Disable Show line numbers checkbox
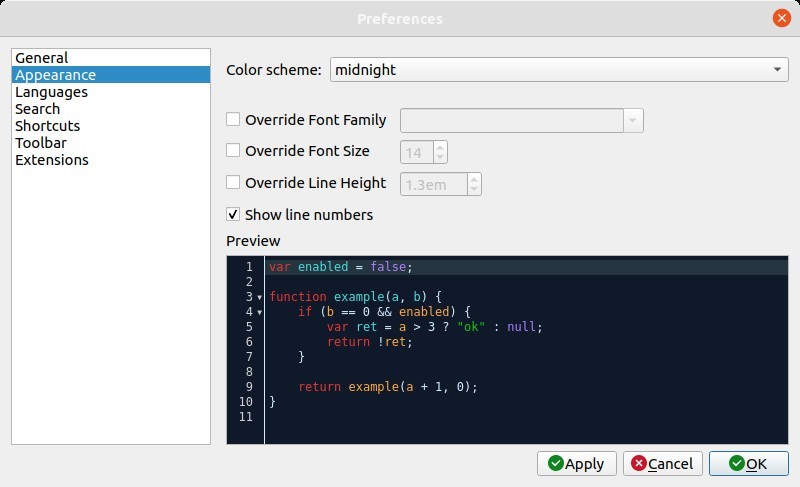800x487 pixels. click(233, 214)
